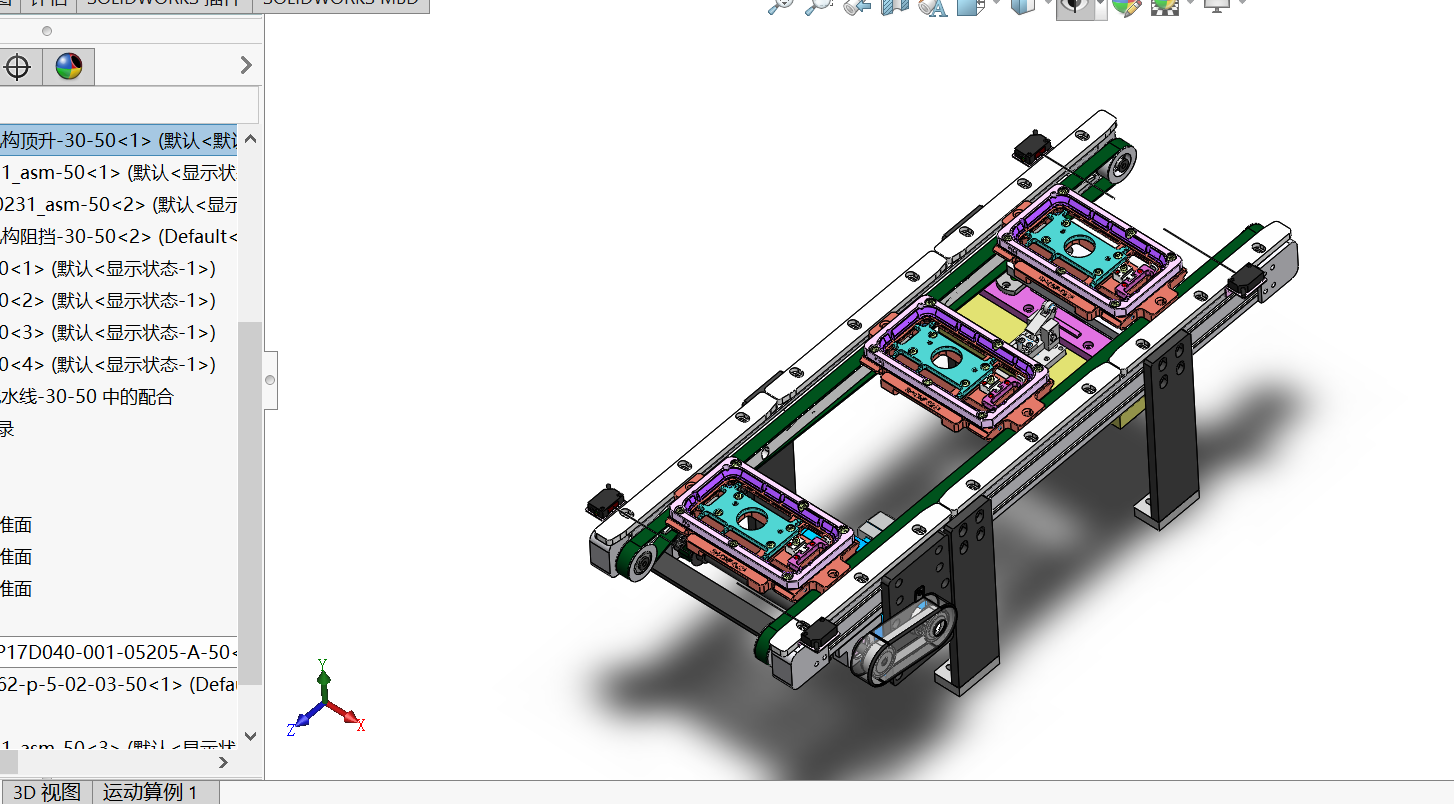1454x804 pixels.
Task: Click the feature tree vertical scrollbar thumb
Action: [x=250, y=503]
